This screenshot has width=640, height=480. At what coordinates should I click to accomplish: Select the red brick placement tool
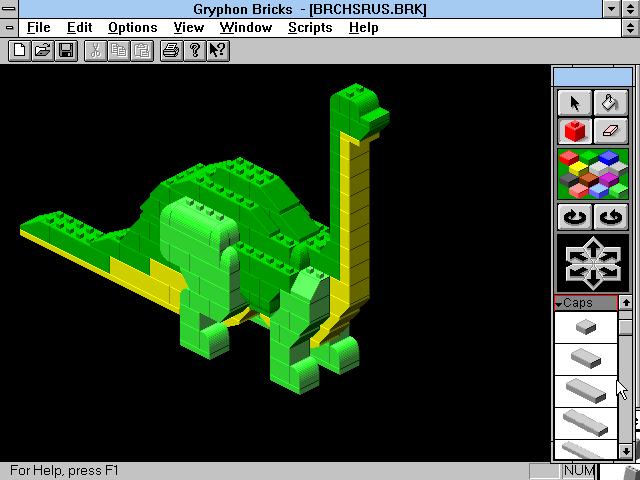pos(575,131)
